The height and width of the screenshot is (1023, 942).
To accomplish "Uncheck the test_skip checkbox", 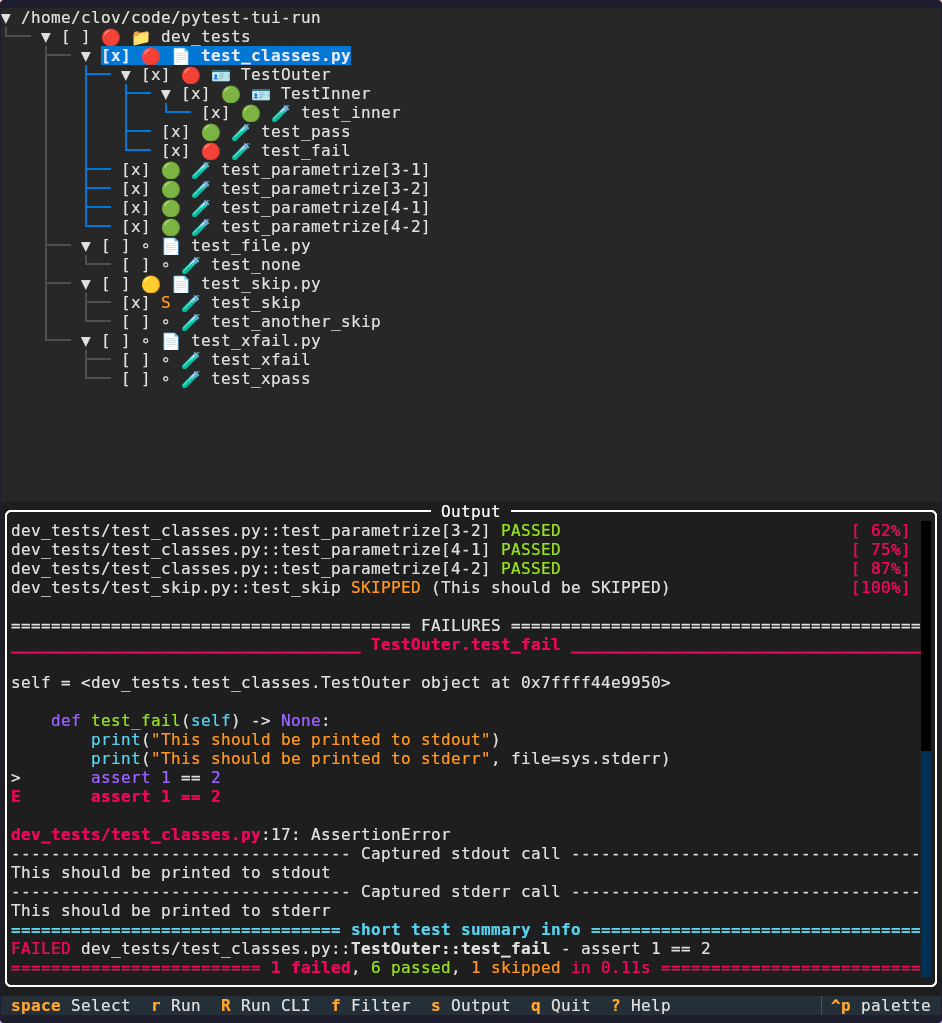I will [x=136, y=303].
